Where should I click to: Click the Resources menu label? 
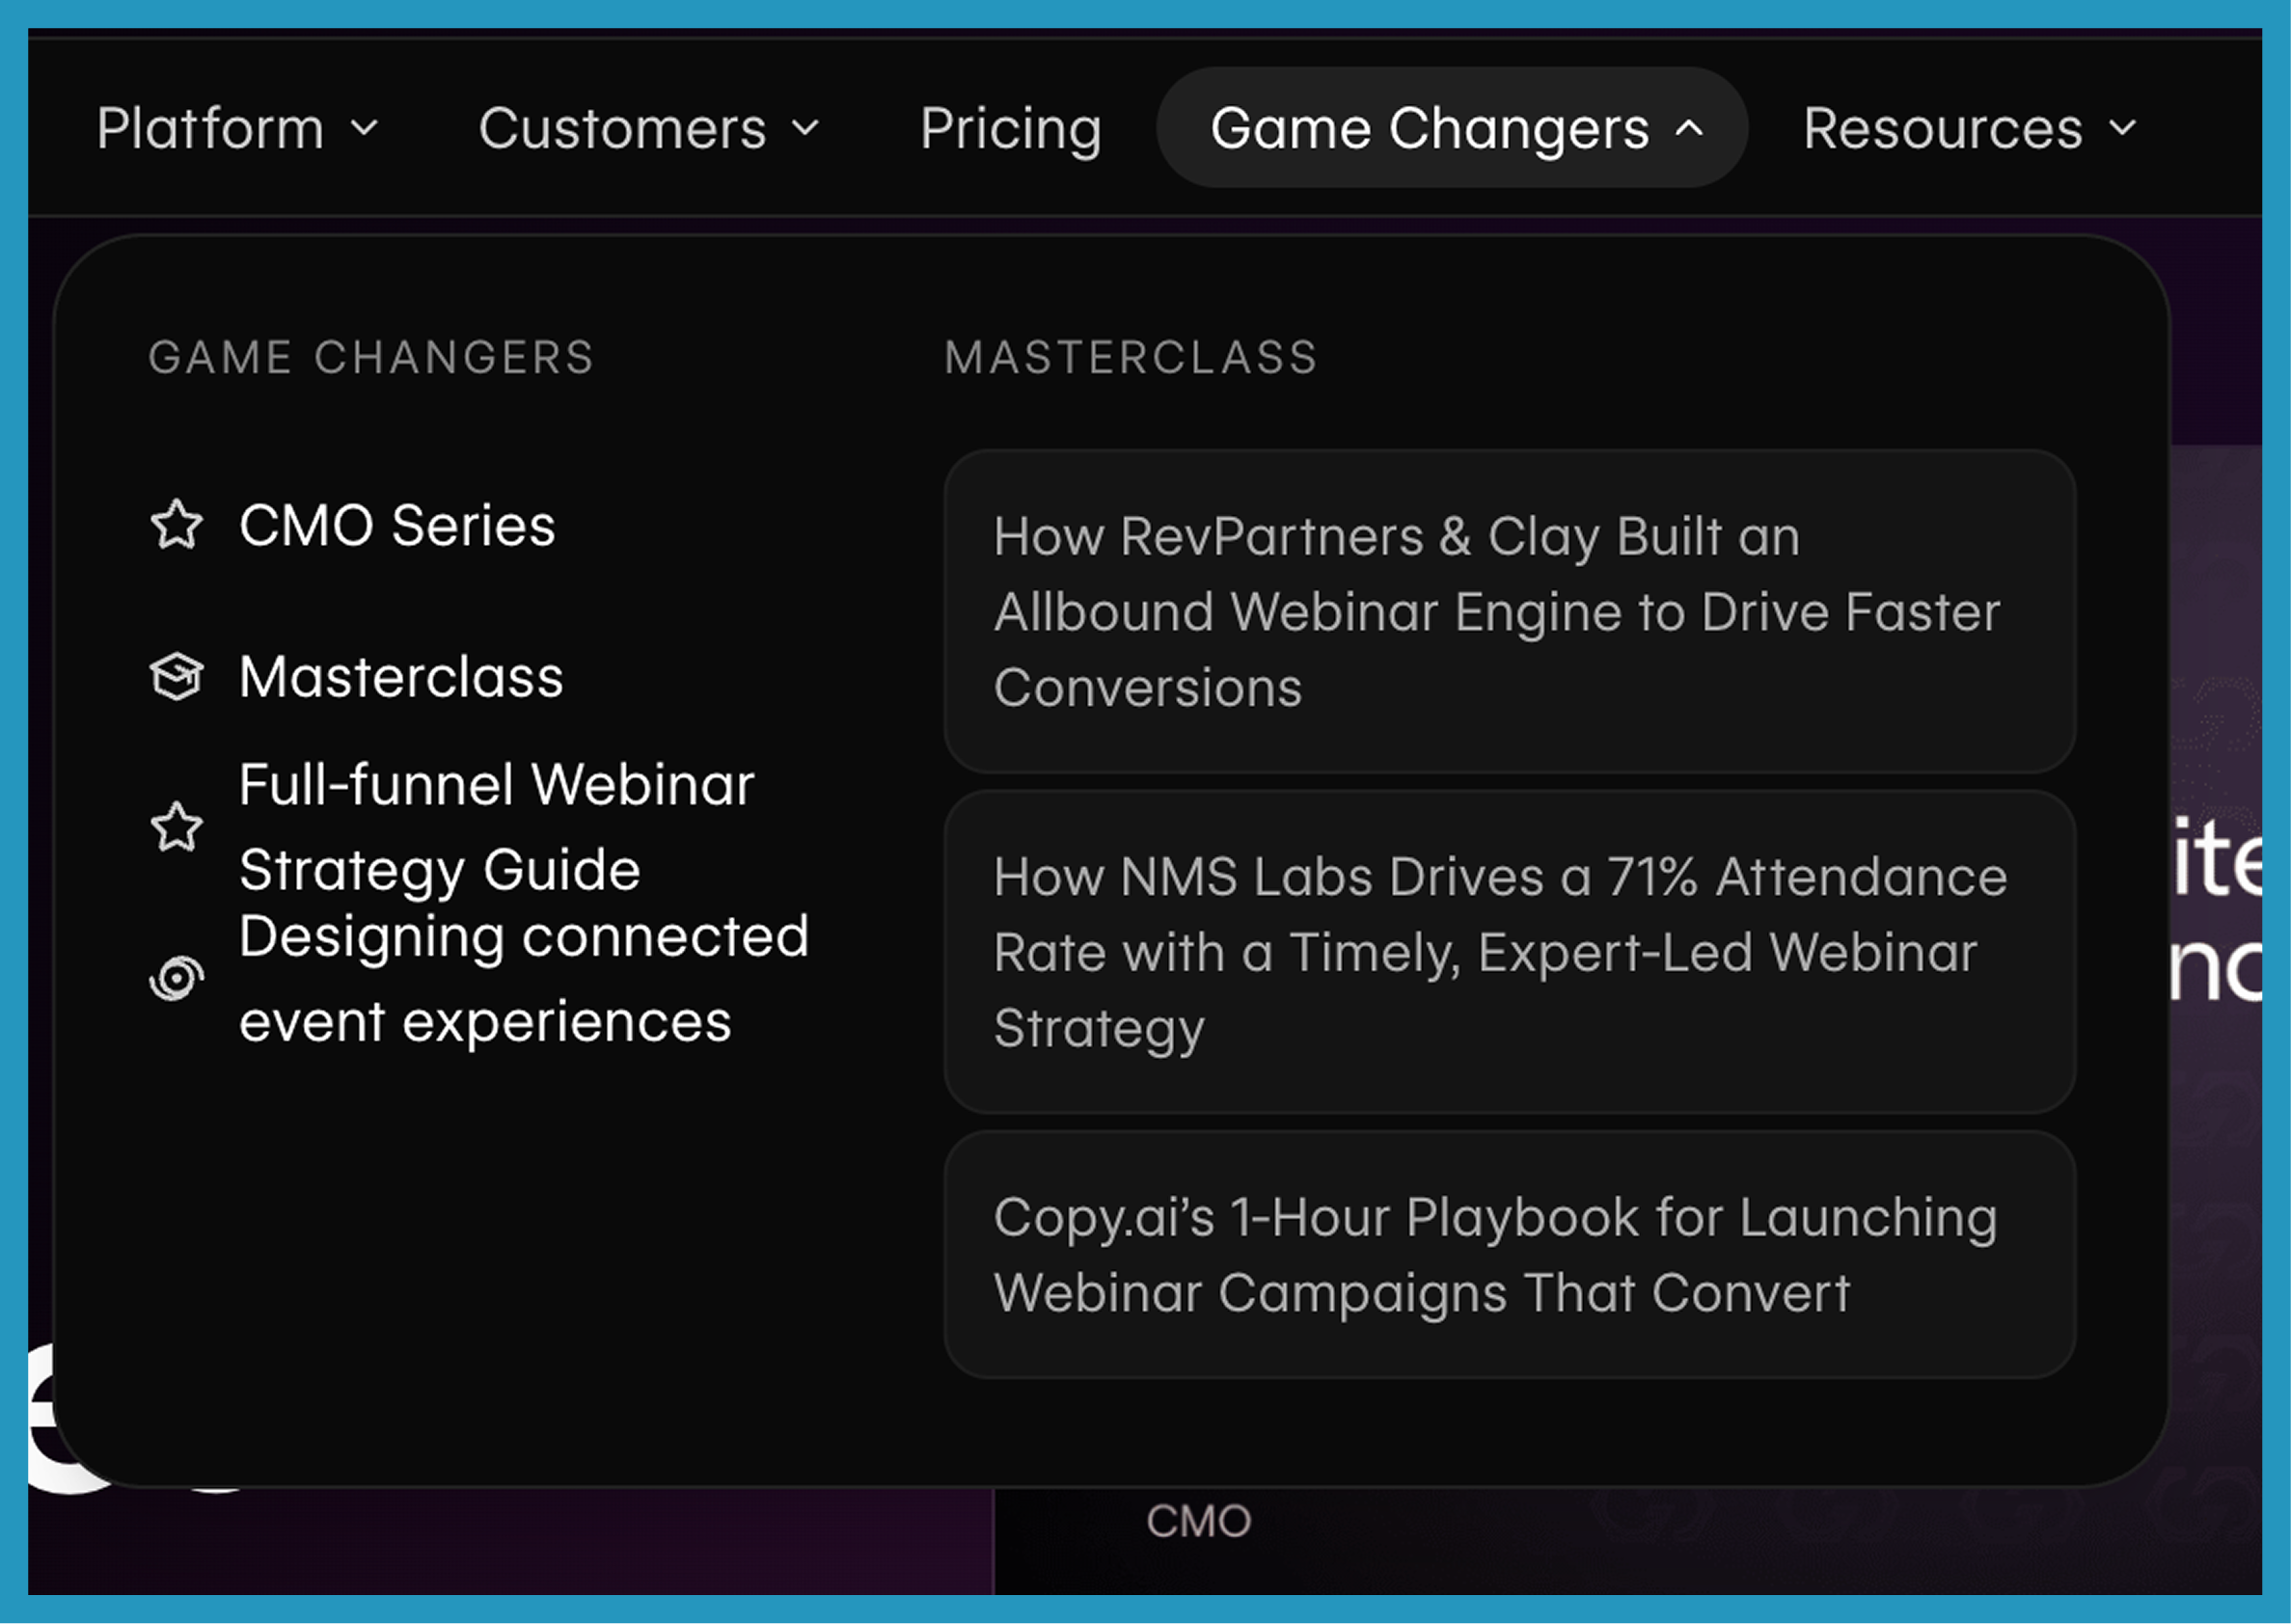click(1942, 128)
